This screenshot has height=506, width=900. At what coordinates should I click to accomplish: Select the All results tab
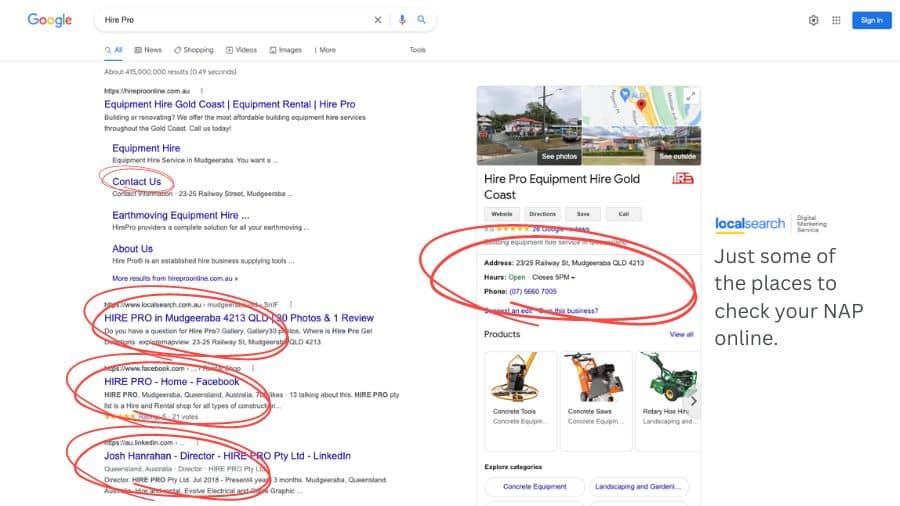[114, 50]
